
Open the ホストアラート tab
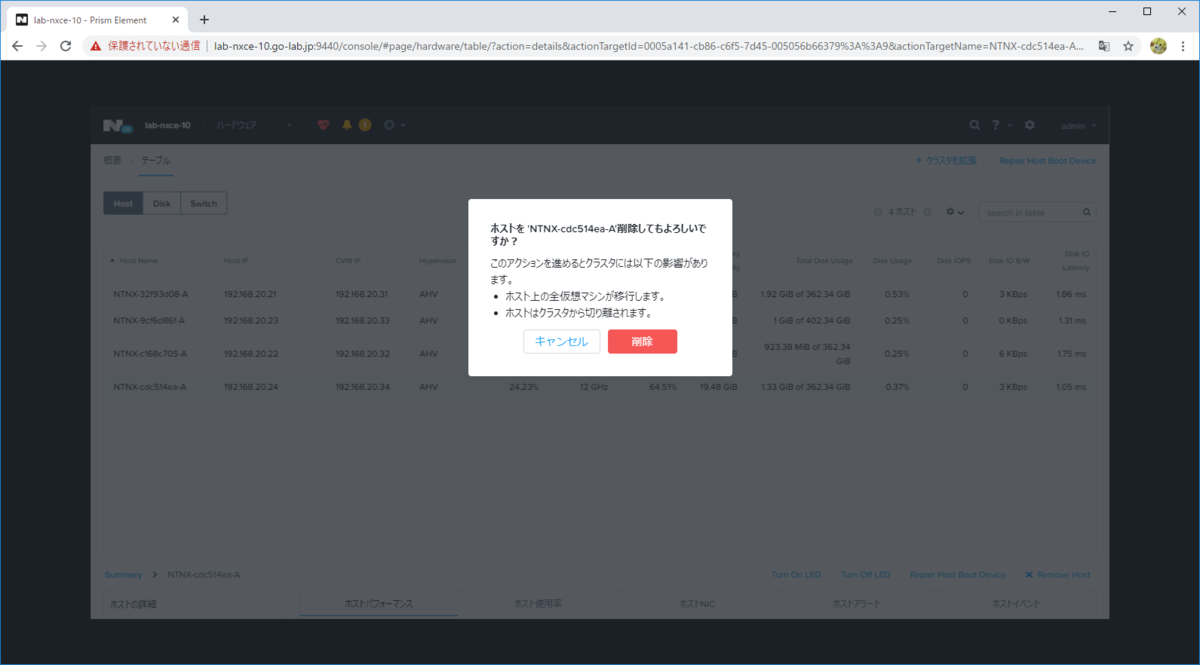click(x=858, y=604)
